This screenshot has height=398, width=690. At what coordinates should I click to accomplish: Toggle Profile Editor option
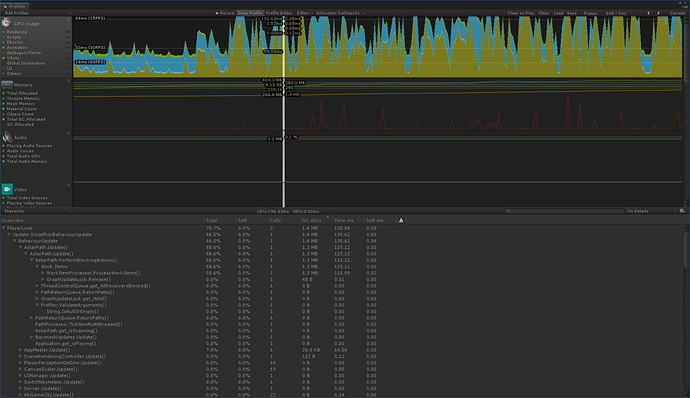279,13
